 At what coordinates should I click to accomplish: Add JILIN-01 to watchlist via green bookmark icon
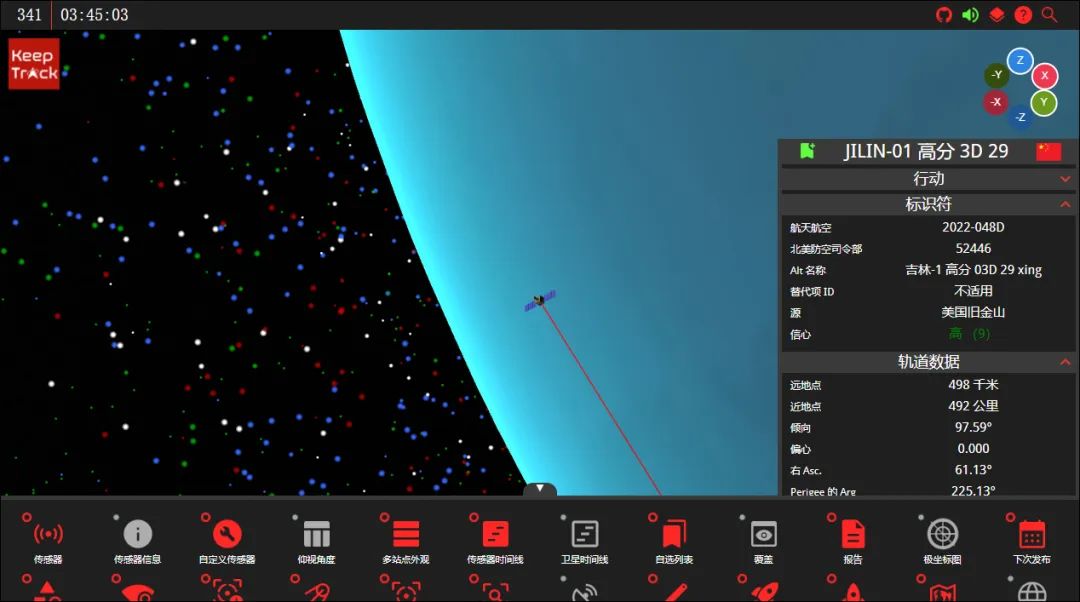pyautogui.click(x=807, y=151)
